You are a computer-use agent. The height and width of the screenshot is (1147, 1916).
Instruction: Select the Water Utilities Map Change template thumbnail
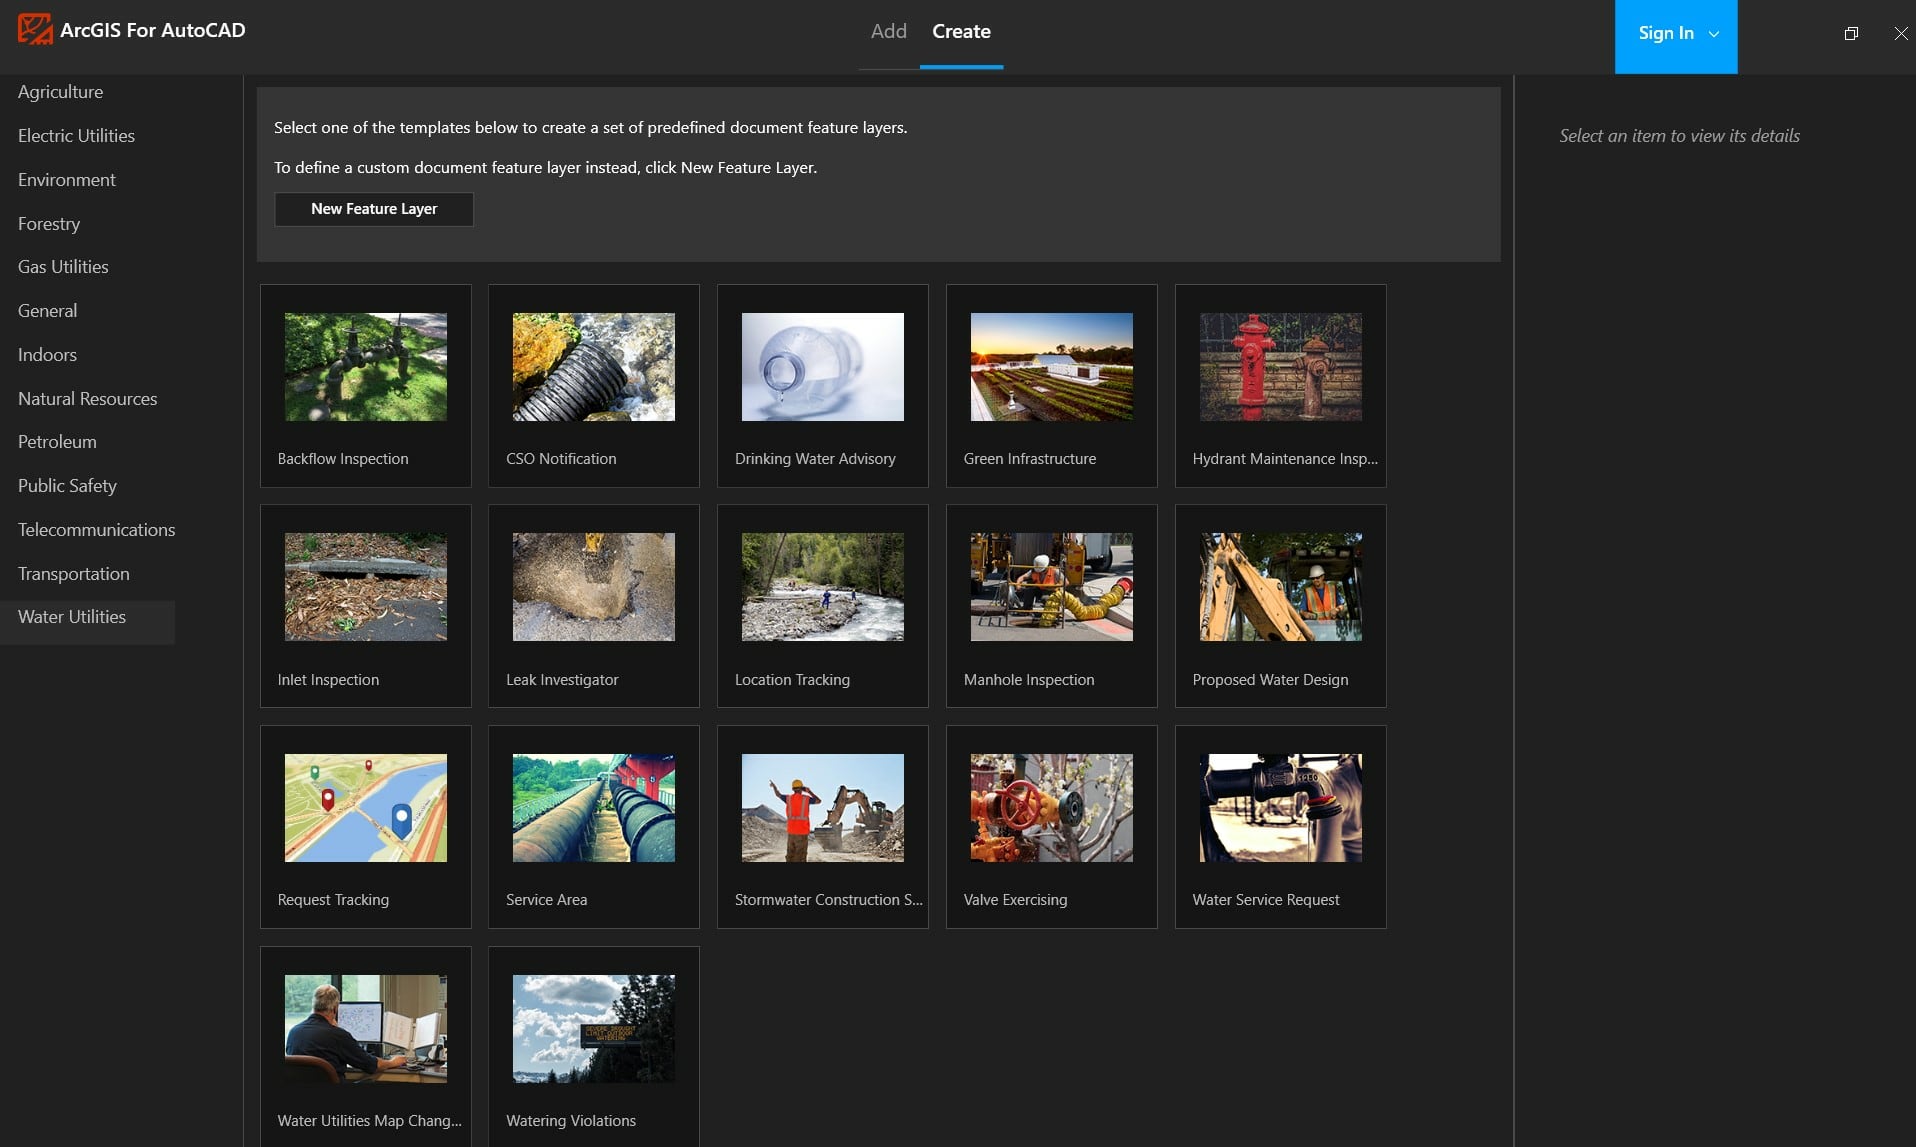pyautogui.click(x=366, y=1029)
